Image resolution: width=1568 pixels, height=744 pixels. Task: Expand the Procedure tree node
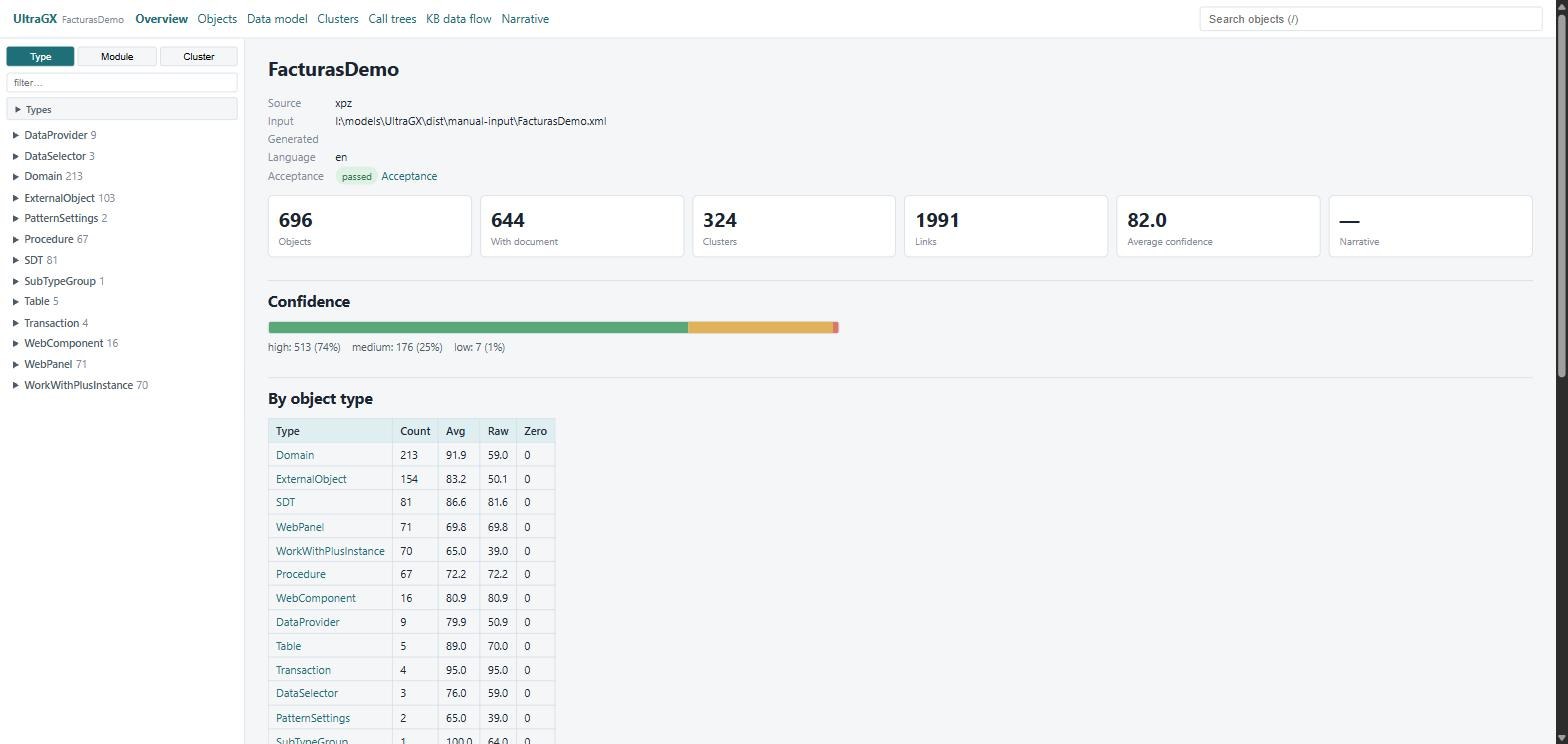[x=16, y=239]
